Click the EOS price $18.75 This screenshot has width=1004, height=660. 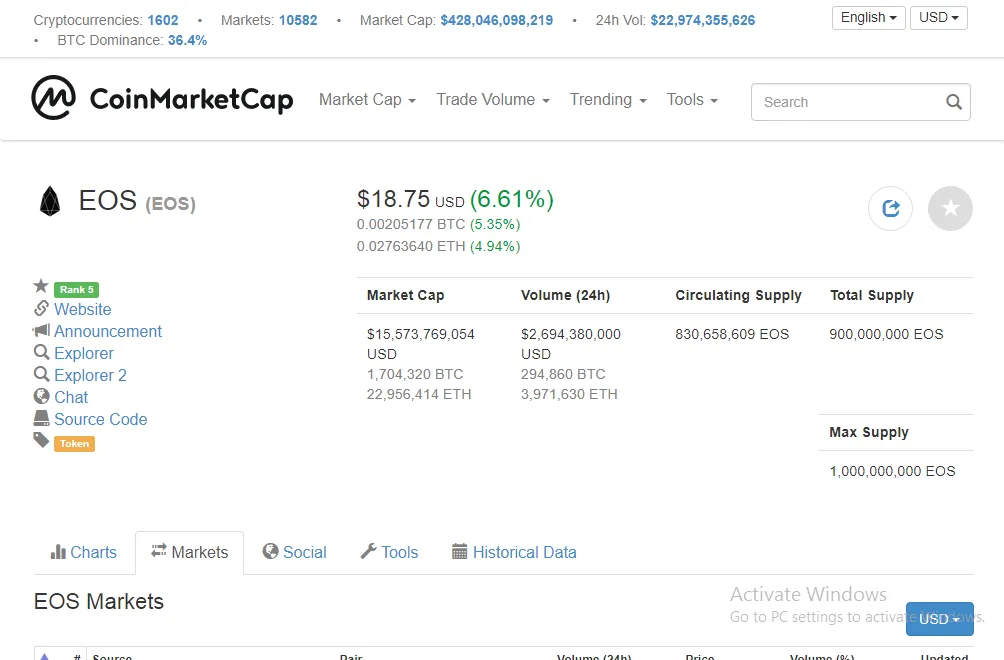(393, 199)
